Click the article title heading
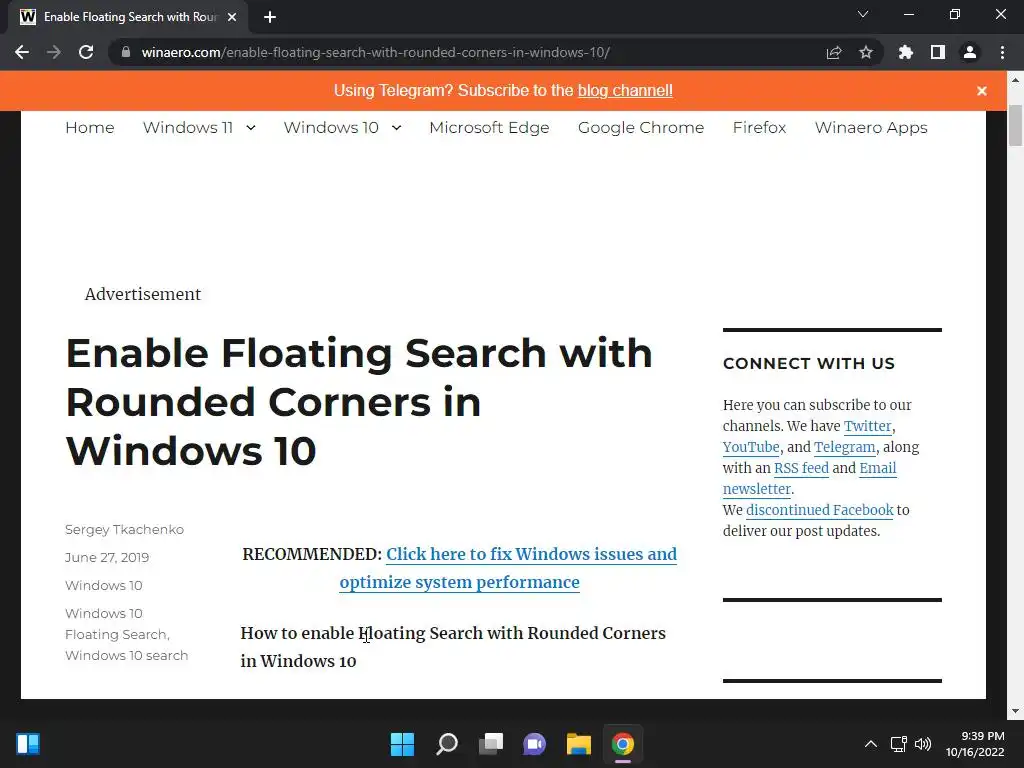The width and height of the screenshot is (1024, 768). [x=359, y=402]
